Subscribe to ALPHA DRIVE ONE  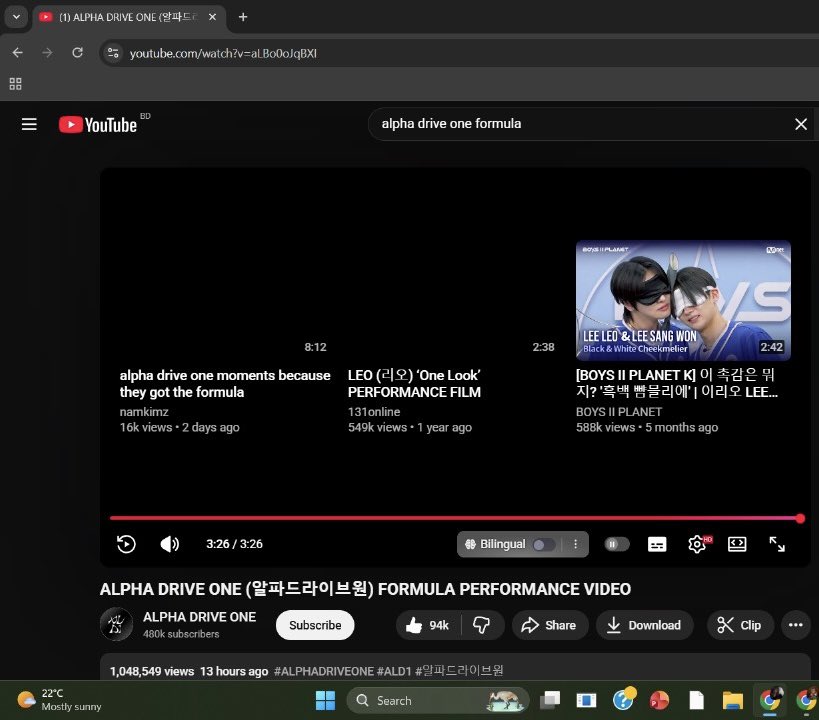click(315, 625)
